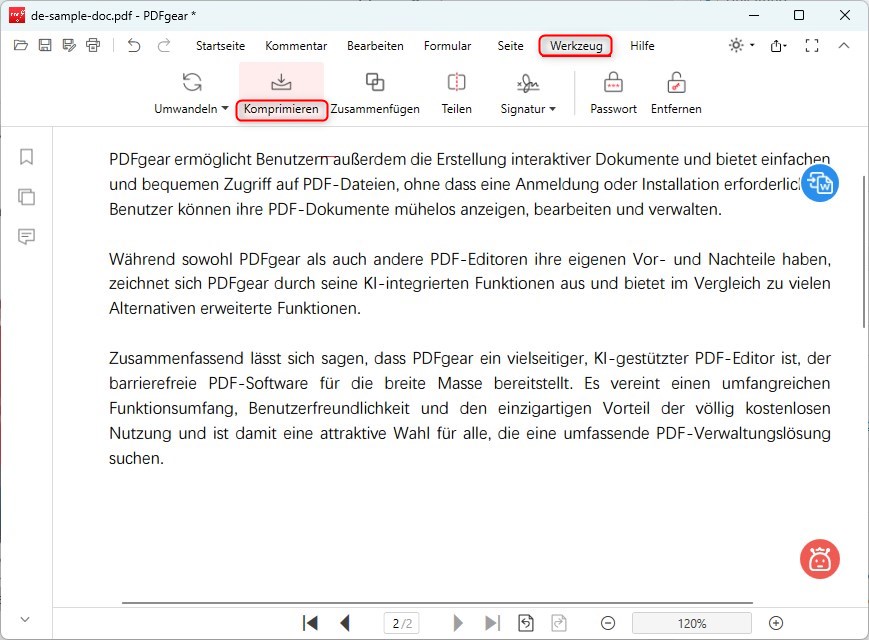Switch to the Werkzeug tab

[x=575, y=46]
